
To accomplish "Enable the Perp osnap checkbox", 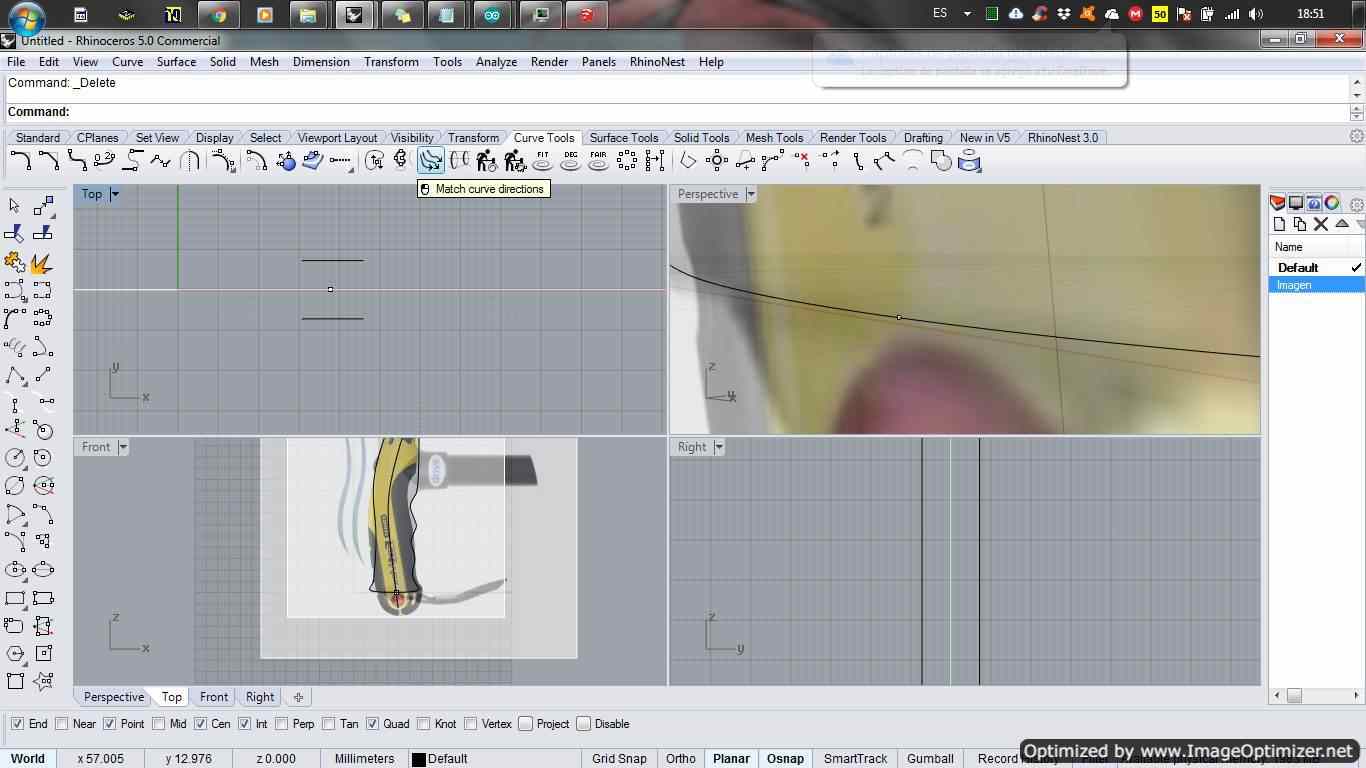I will click(x=282, y=724).
